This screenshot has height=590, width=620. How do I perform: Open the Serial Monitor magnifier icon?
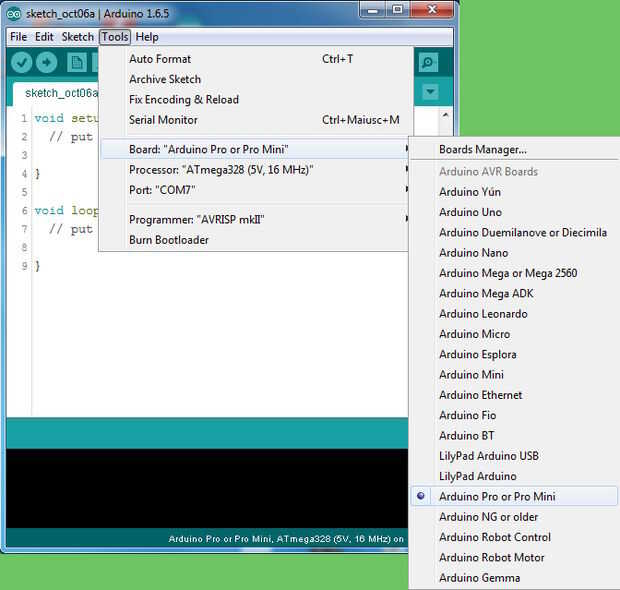(428, 62)
